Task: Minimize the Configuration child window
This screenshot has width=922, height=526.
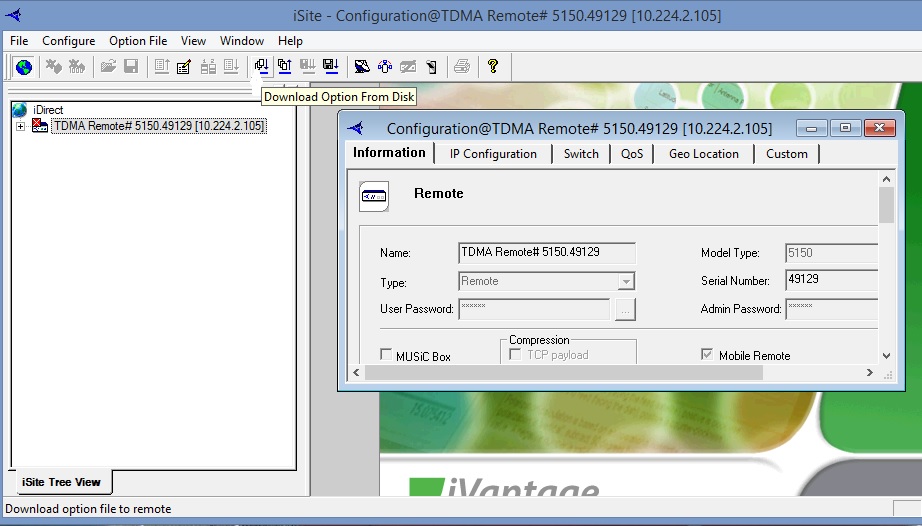Action: click(x=811, y=128)
